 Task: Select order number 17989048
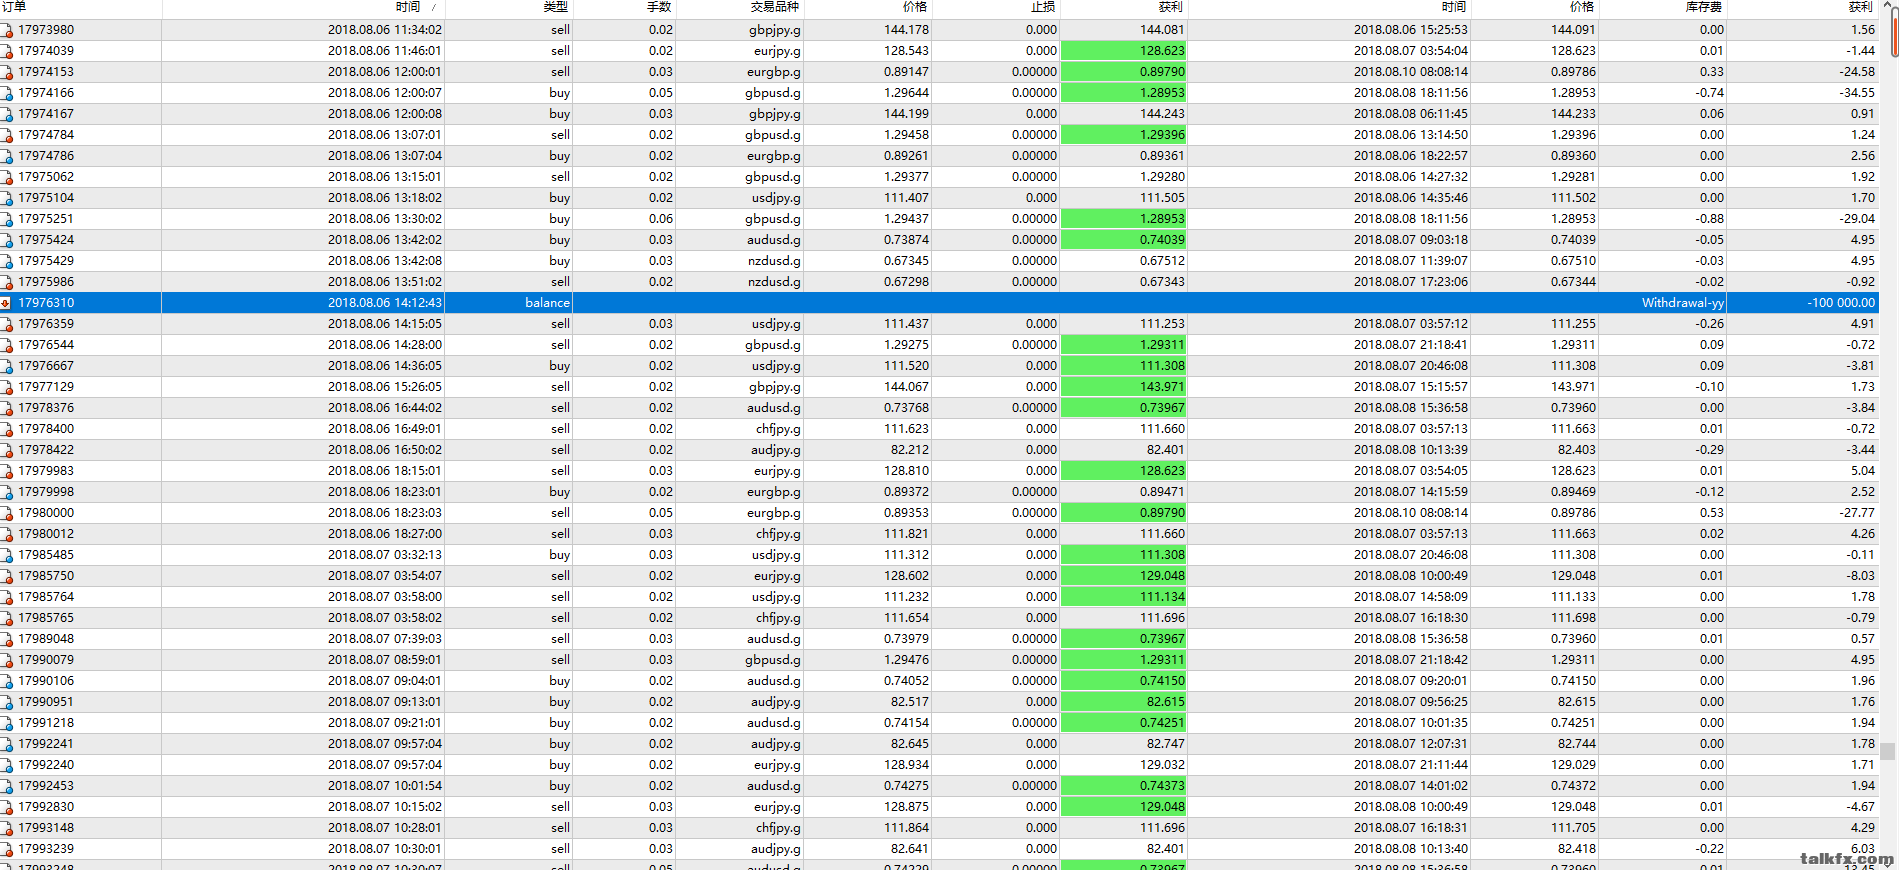coord(46,639)
